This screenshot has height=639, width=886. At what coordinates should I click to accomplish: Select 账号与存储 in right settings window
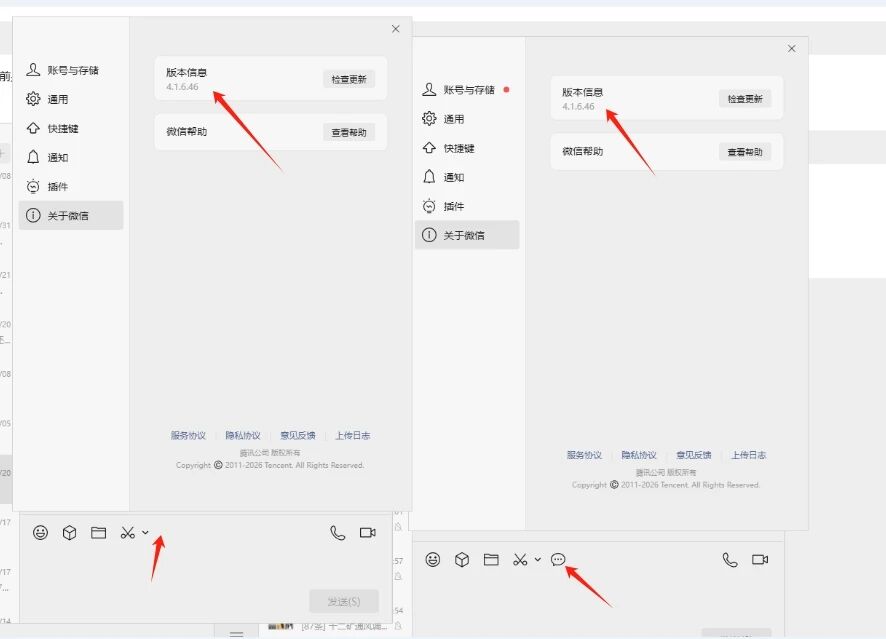tap(467, 90)
